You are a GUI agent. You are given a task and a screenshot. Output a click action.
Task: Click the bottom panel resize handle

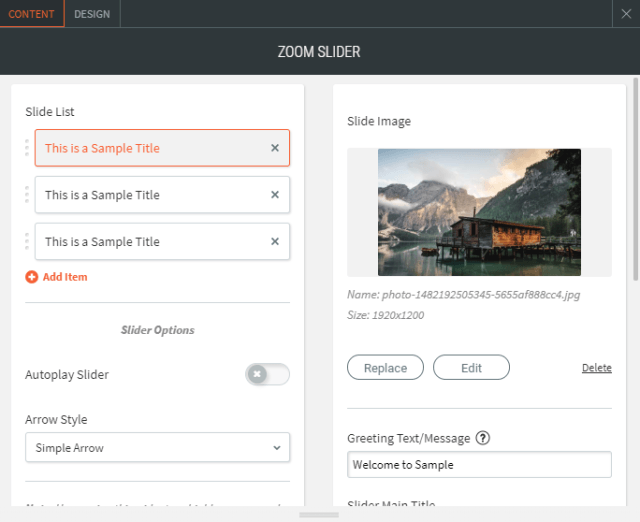pyautogui.click(x=319, y=515)
